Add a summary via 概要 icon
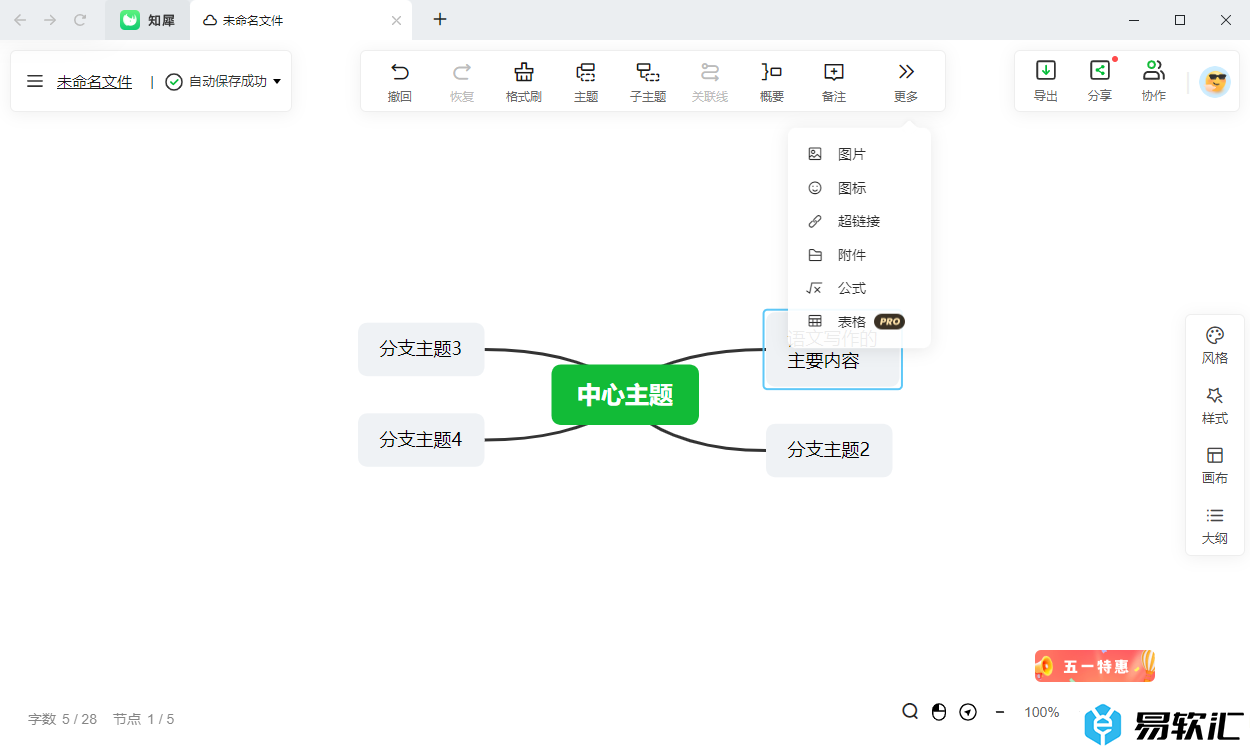This screenshot has height=750, width=1250. coord(772,72)
